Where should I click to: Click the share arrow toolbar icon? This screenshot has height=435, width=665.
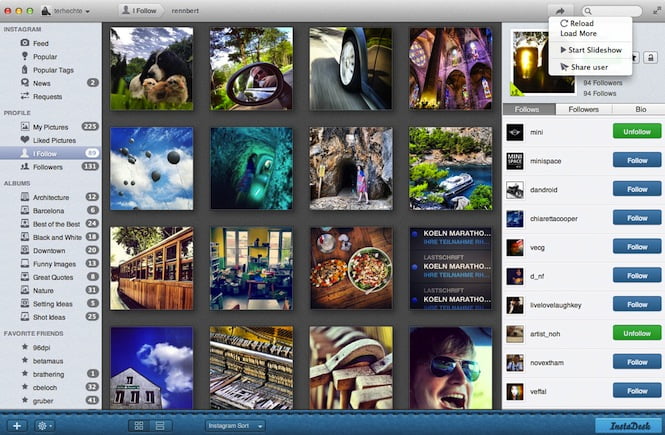pos(559,11)
